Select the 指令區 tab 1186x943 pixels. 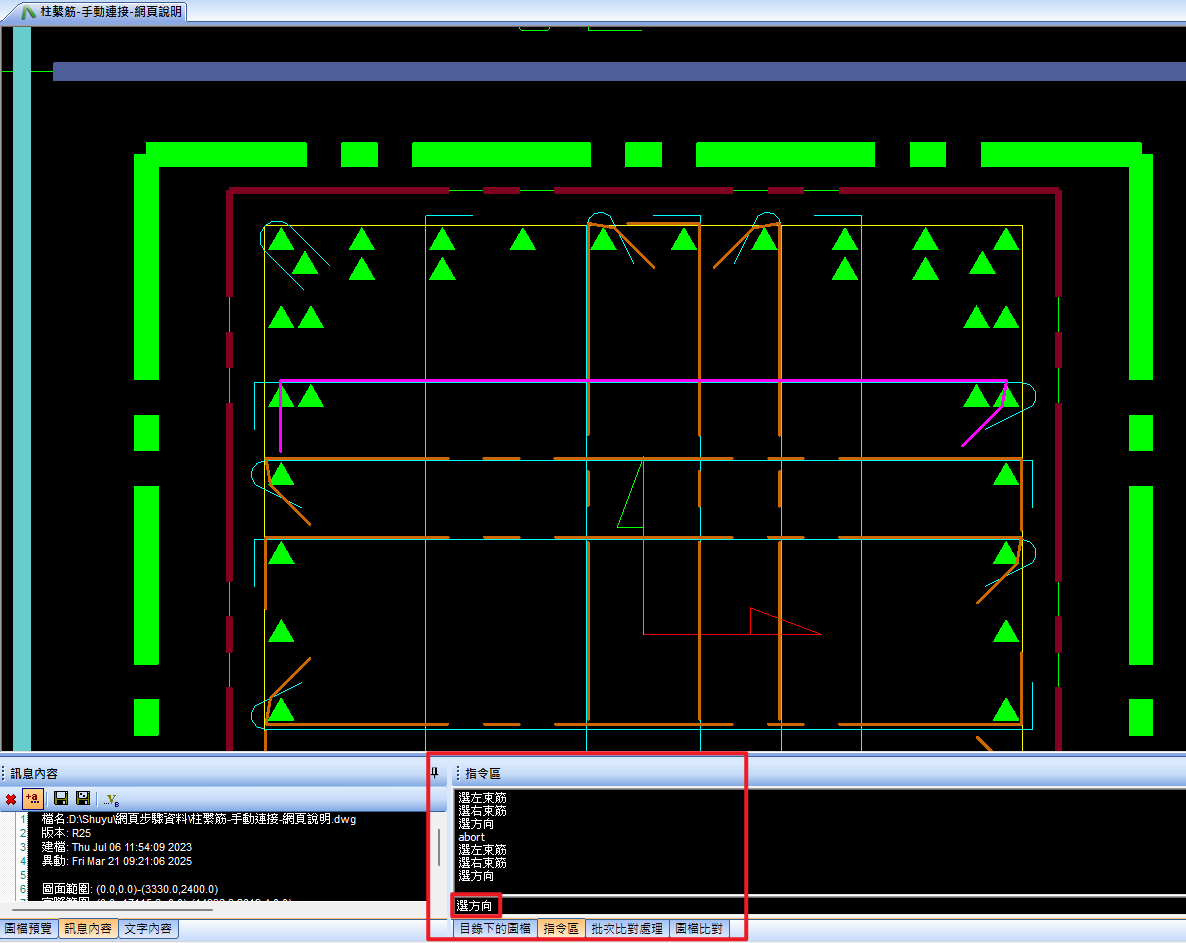(561, 929)
